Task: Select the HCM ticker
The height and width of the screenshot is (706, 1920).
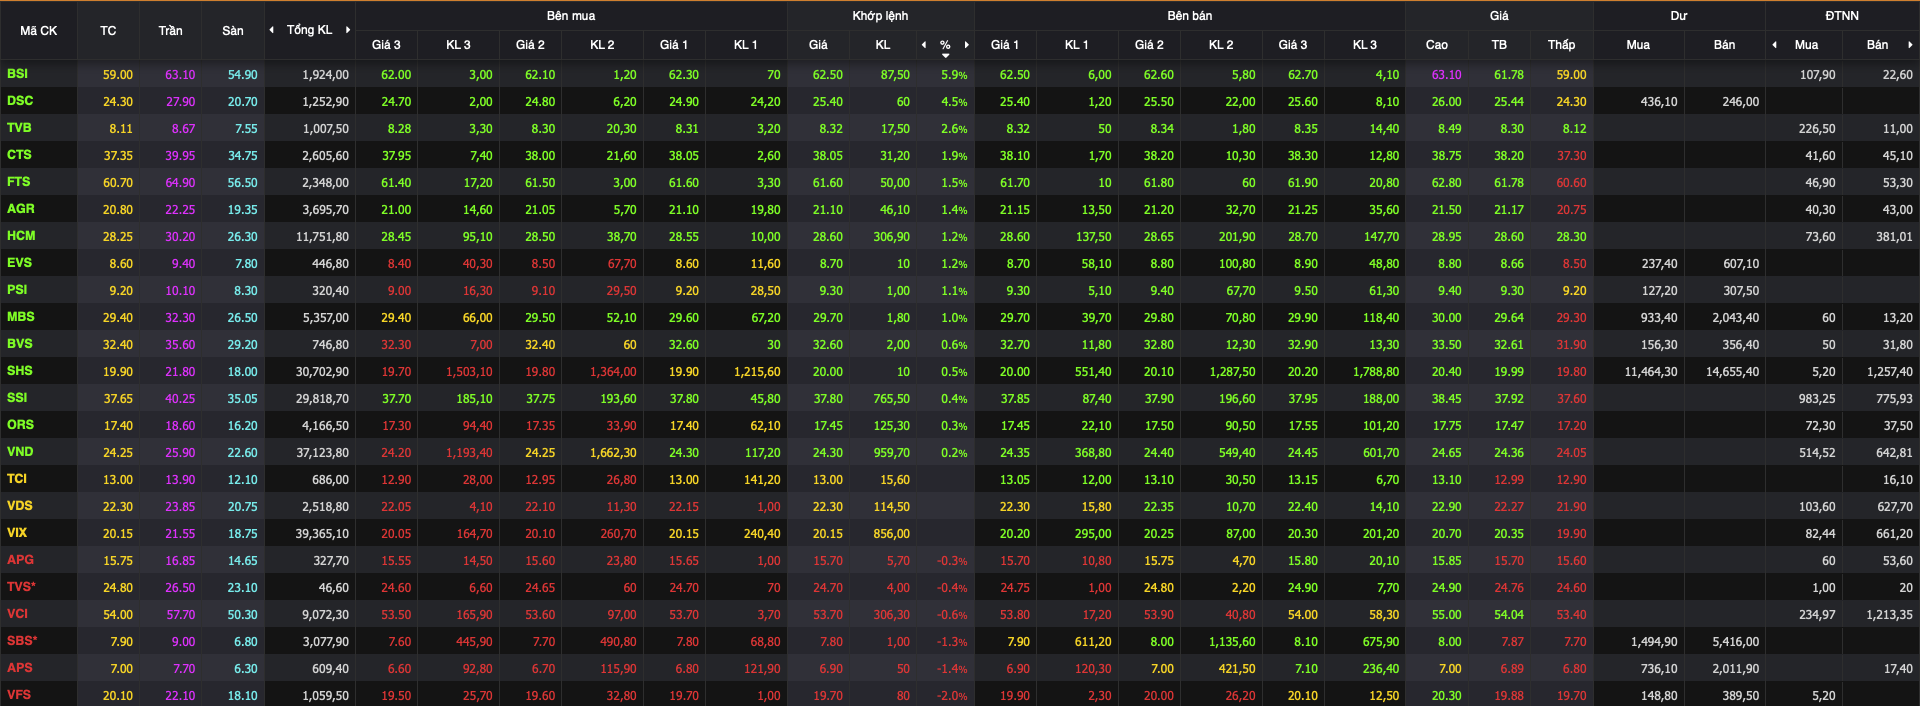Action: 21,236
